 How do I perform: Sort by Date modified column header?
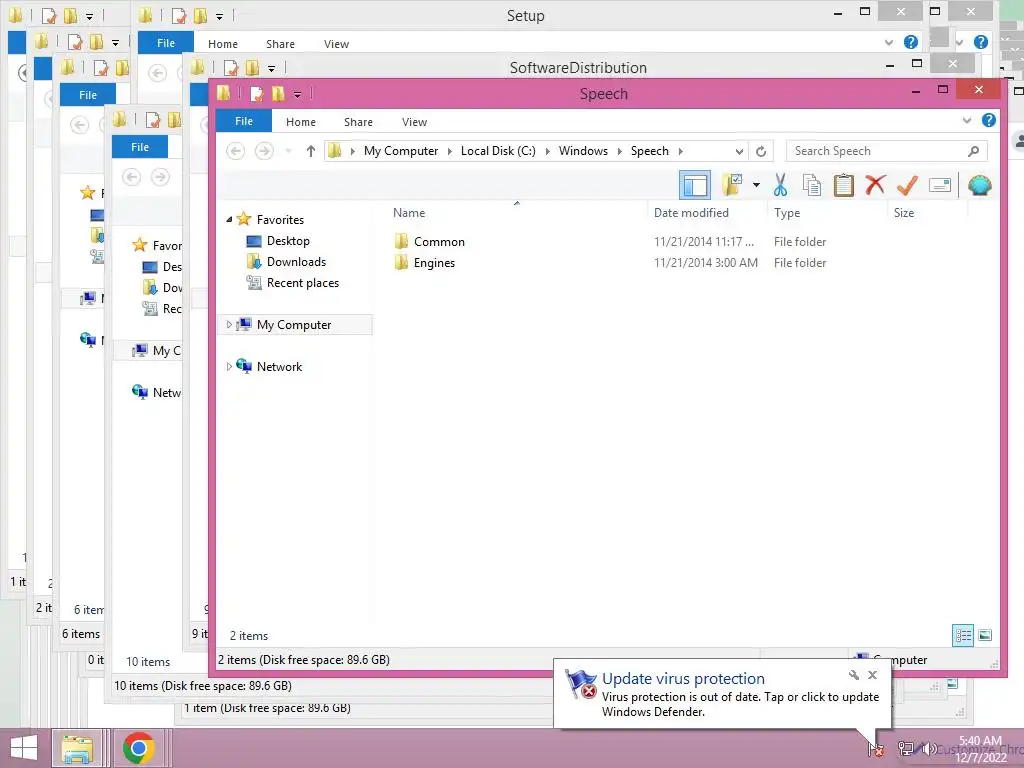coord(691,213)
